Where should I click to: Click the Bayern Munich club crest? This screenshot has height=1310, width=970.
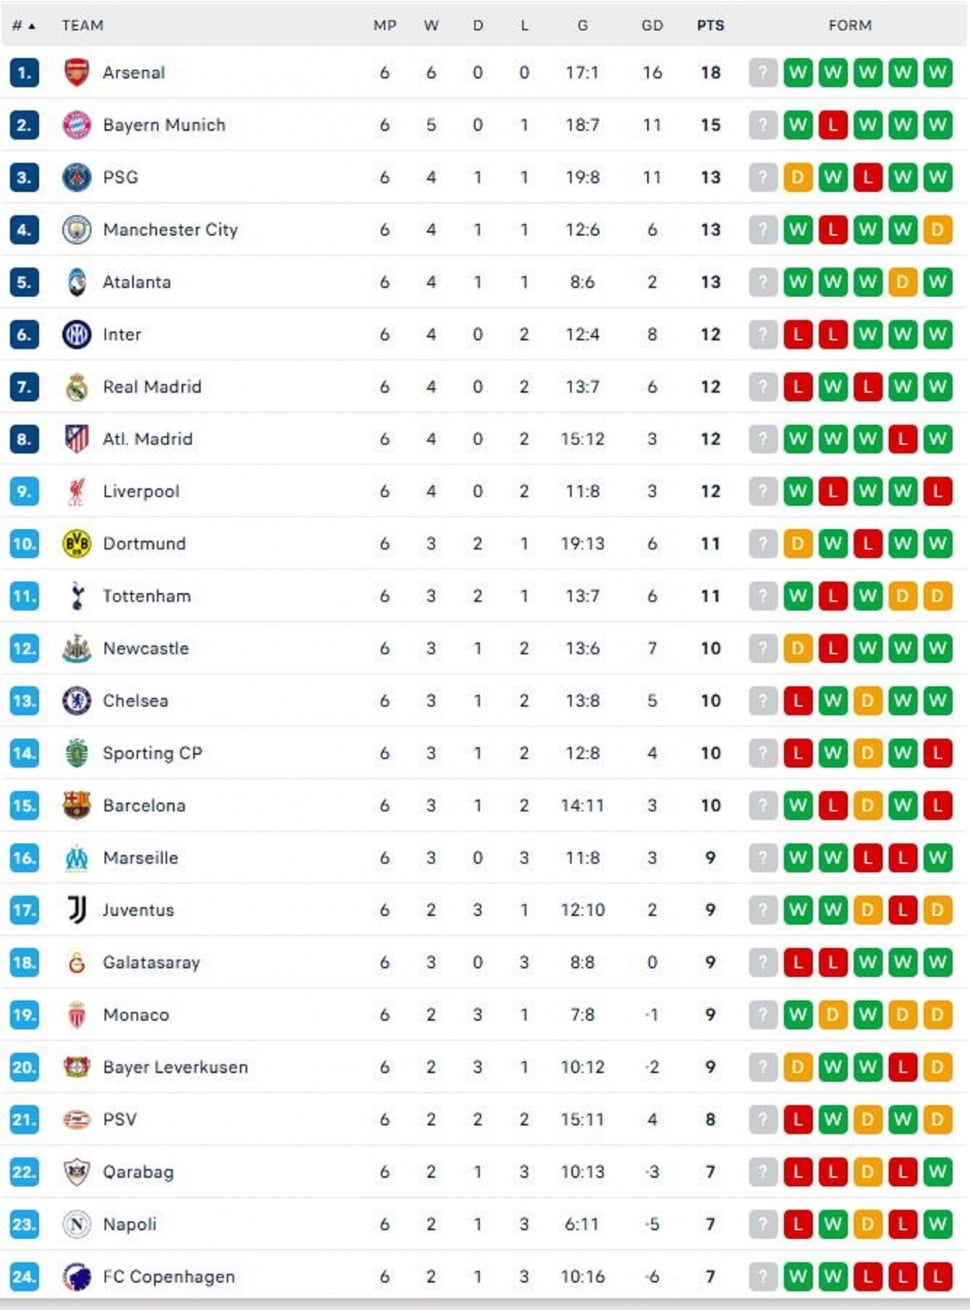click(76, 124)
